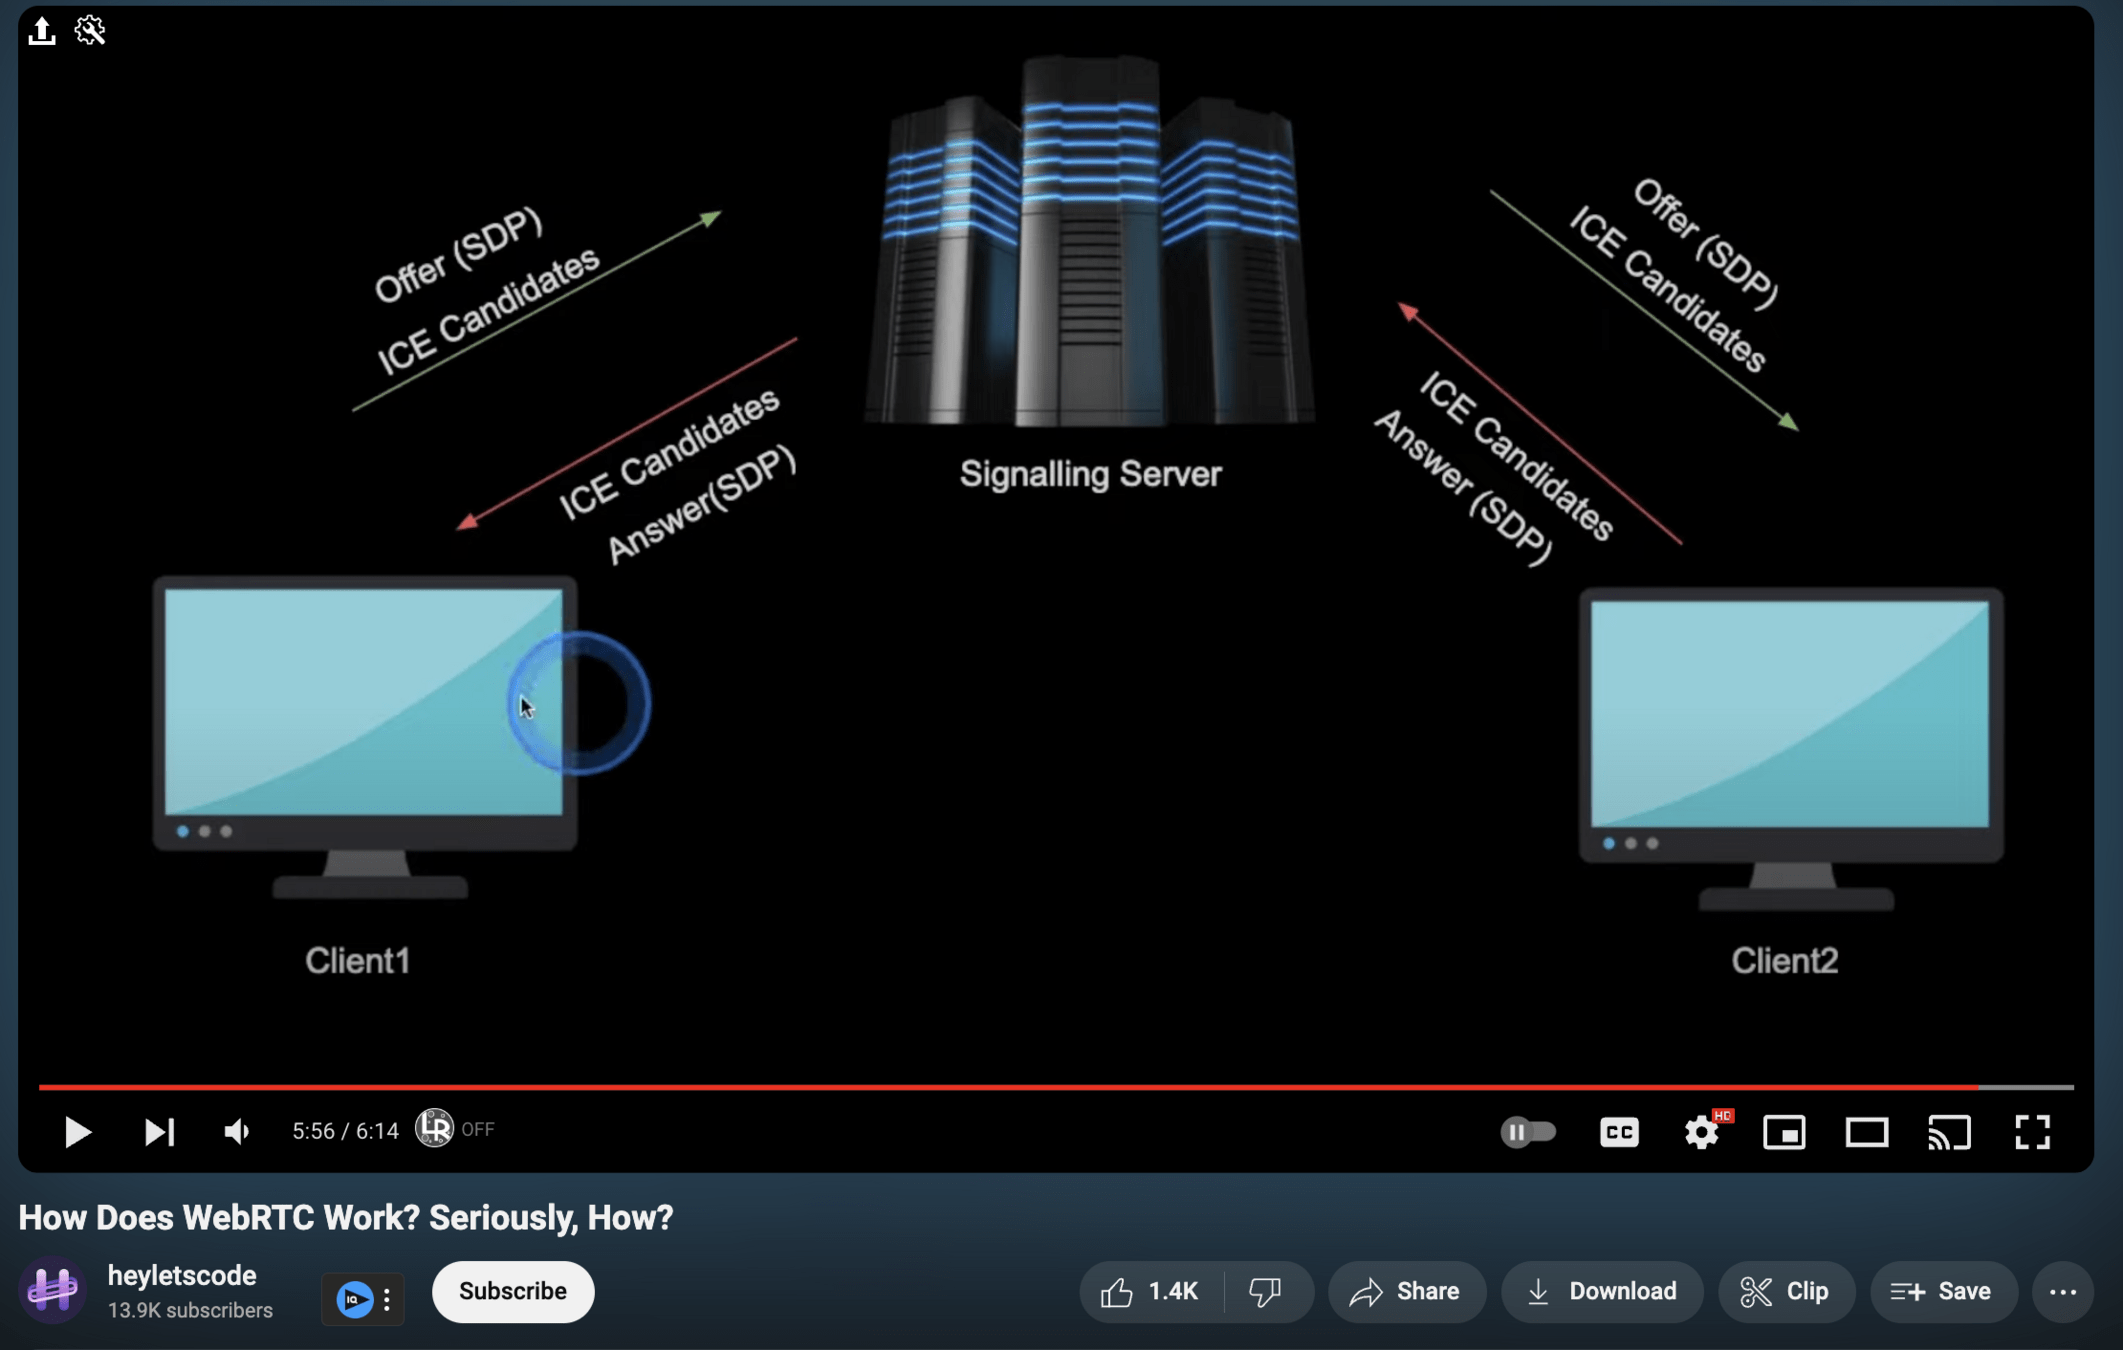This screenshot has width=2123, height=1350.
Task: Open the video settings gear
Action: 1701,1132
